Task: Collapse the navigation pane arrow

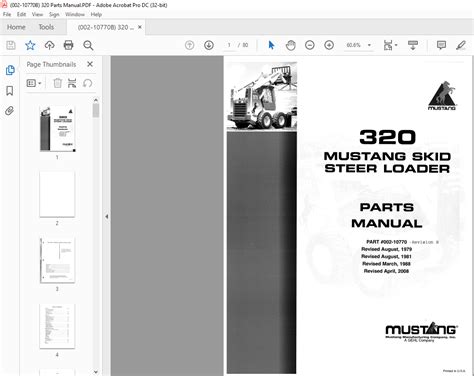Action: tap(107, 216)
